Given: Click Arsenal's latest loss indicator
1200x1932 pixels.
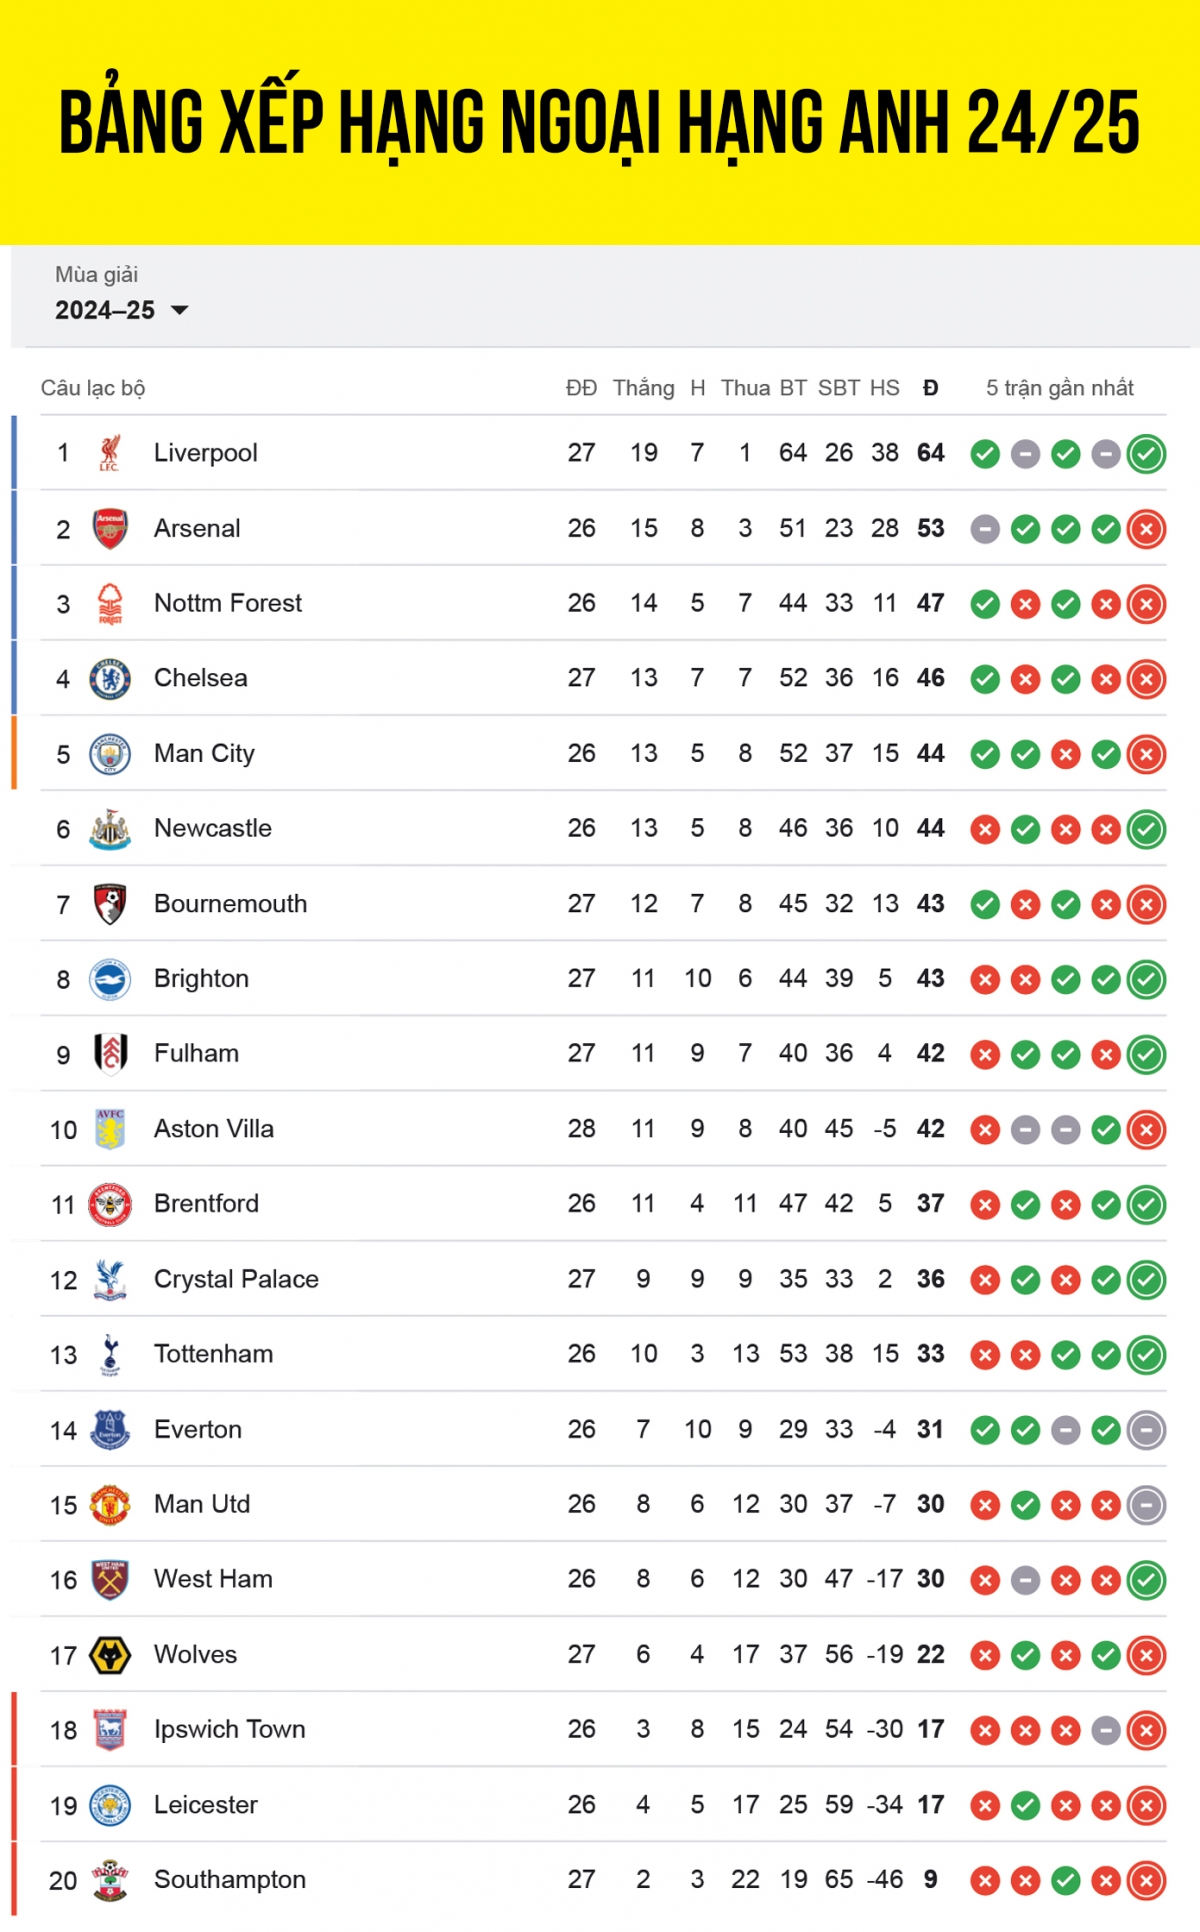Looking at the screenshot, I should tap(1146, 529).
